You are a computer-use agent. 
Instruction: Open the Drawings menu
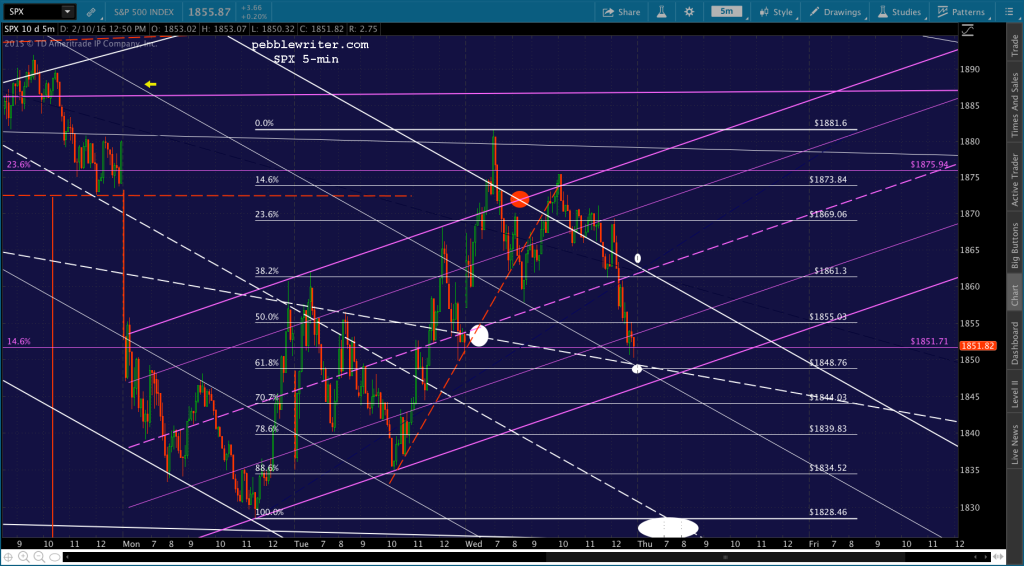coord(835,12)
